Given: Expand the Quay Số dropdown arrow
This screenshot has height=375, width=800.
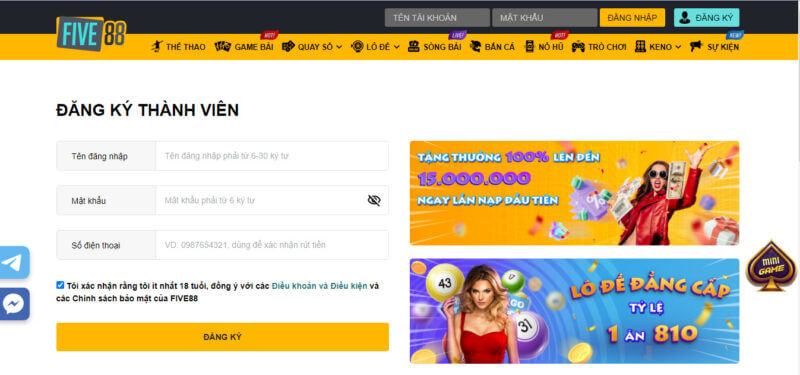Looking at the screenshot, I should click(x=339, y=47).
